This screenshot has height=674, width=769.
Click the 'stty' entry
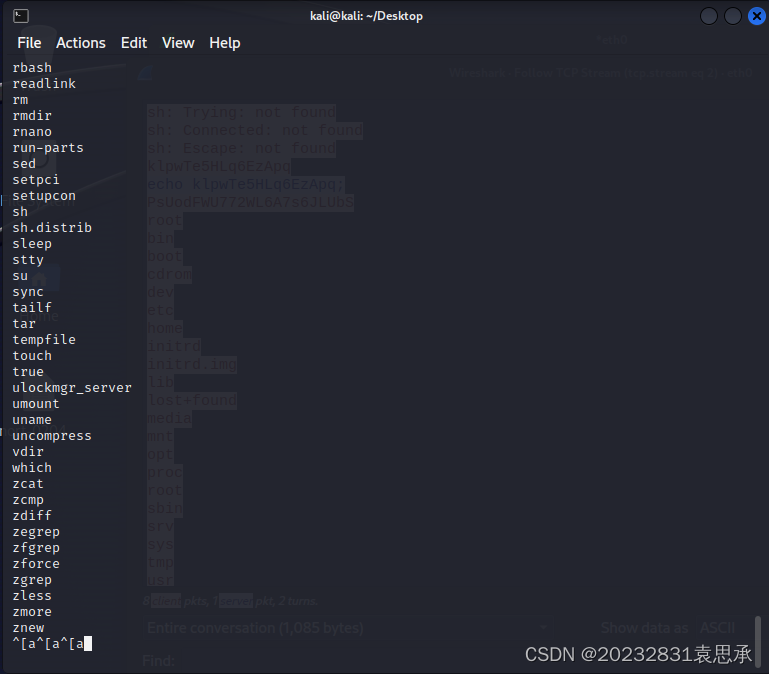click(x=28, y=260)
